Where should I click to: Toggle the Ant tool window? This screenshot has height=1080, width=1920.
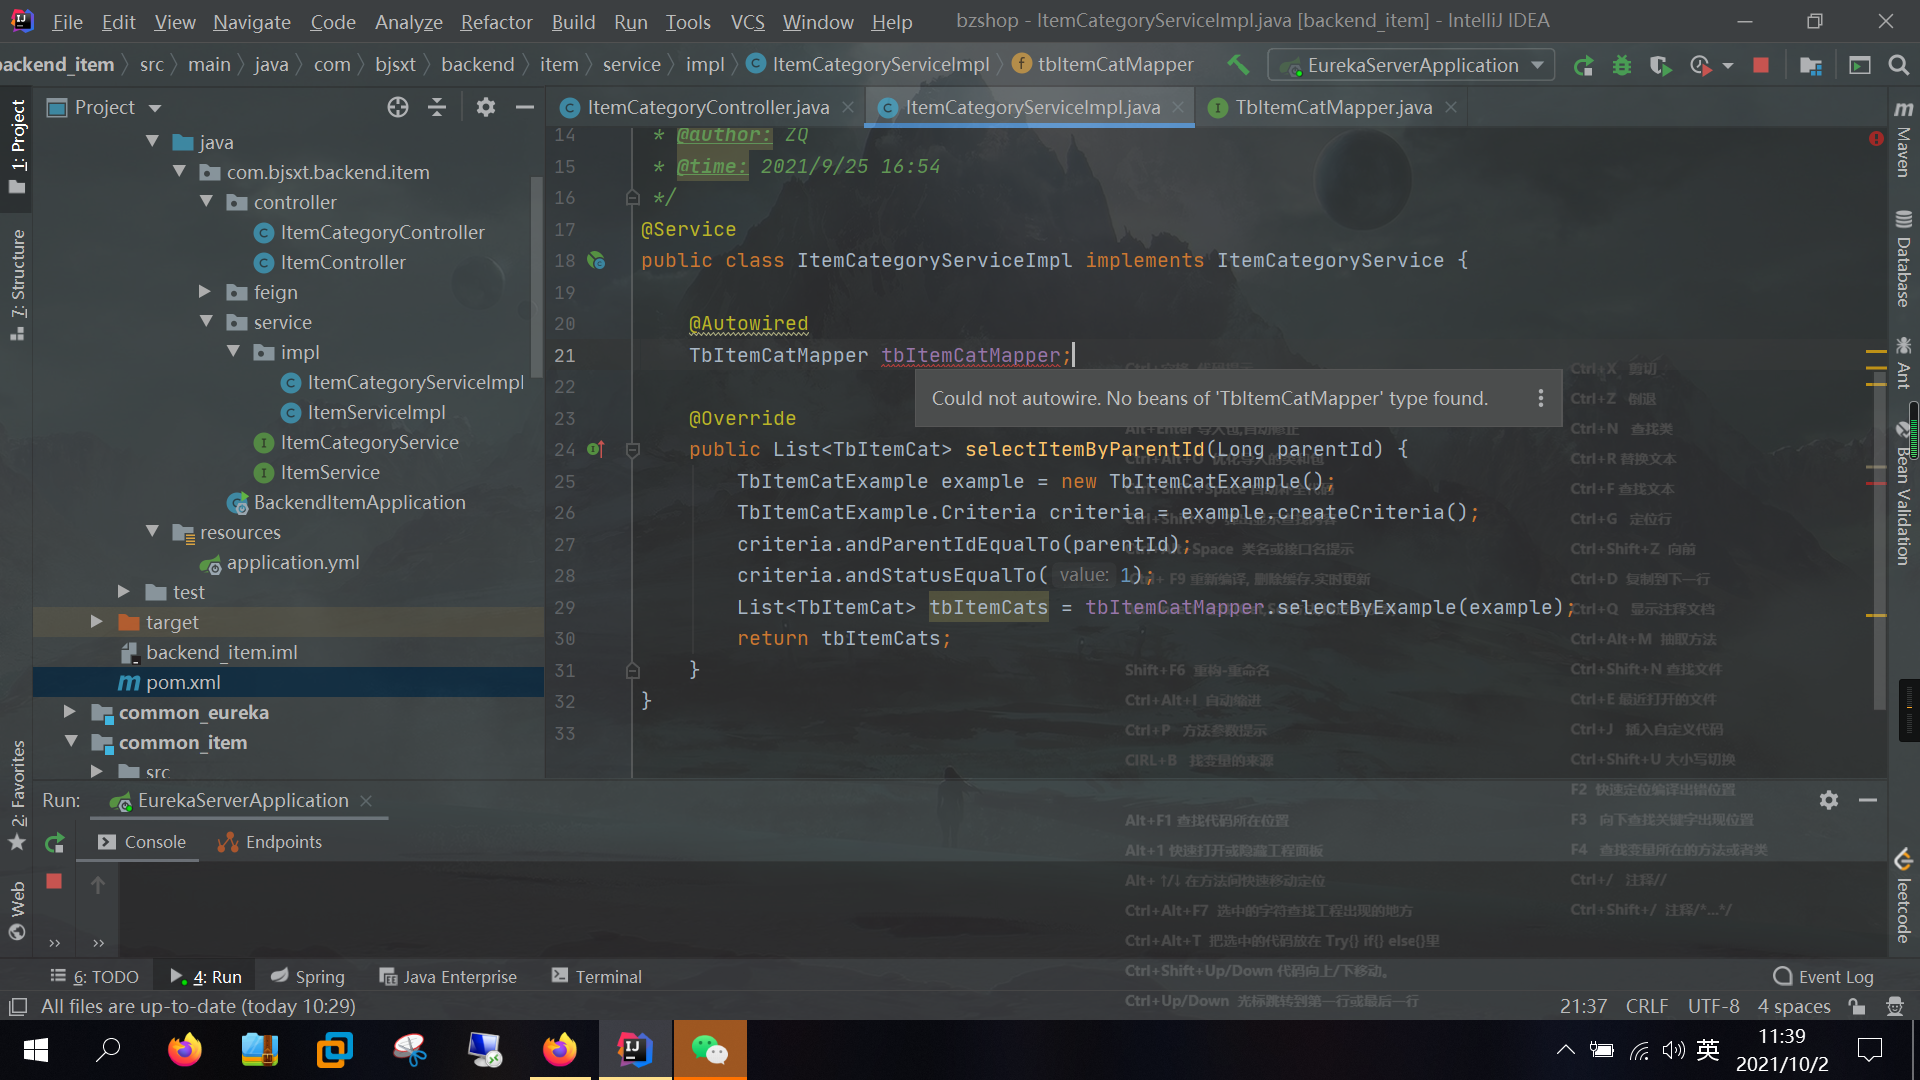[x=1903, y=363]
